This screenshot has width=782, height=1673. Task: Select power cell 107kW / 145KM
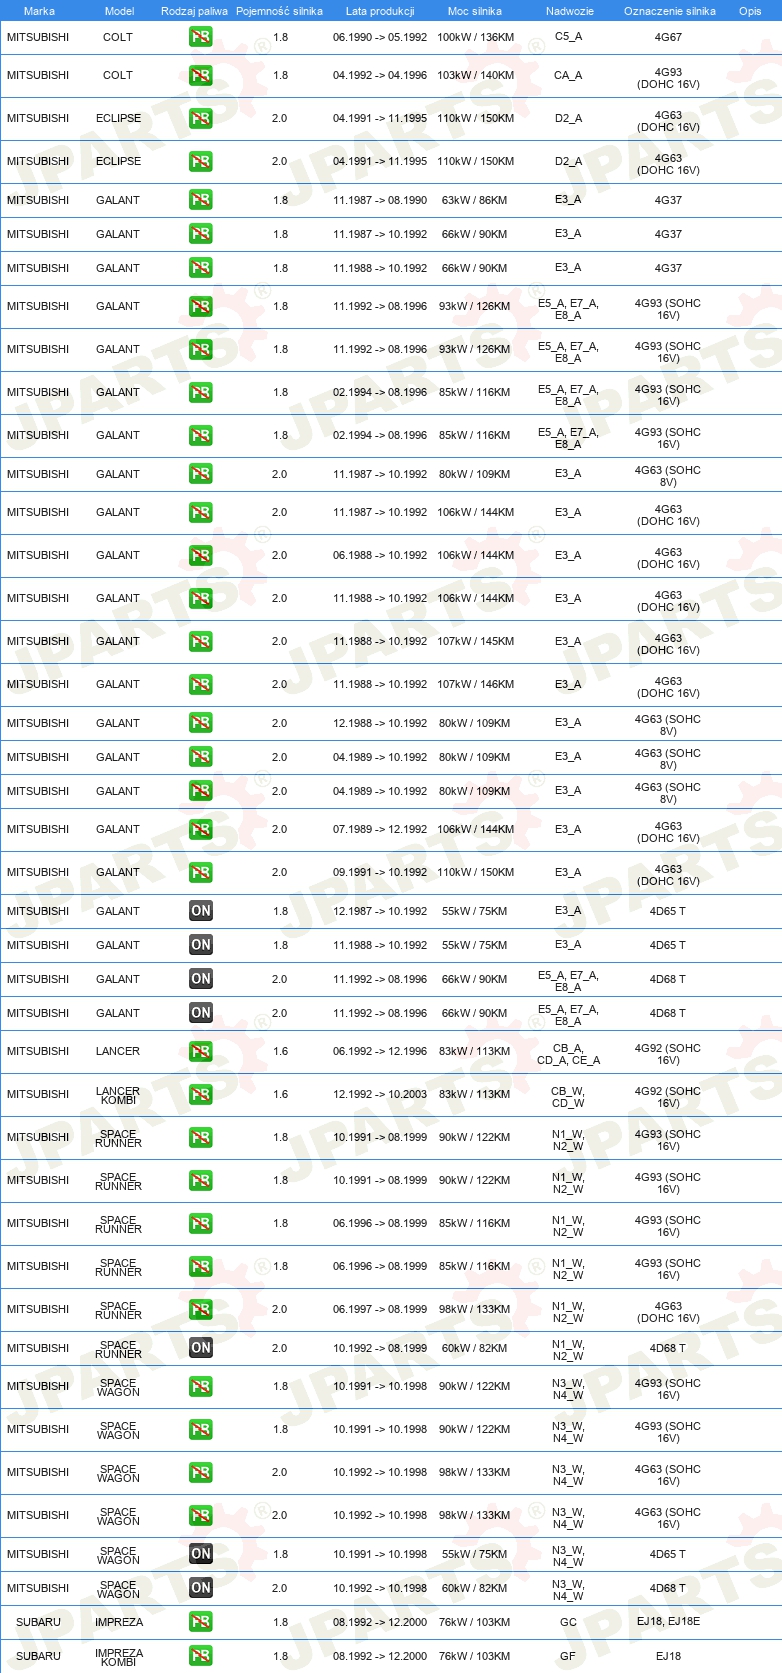click(x=476, y=641)
